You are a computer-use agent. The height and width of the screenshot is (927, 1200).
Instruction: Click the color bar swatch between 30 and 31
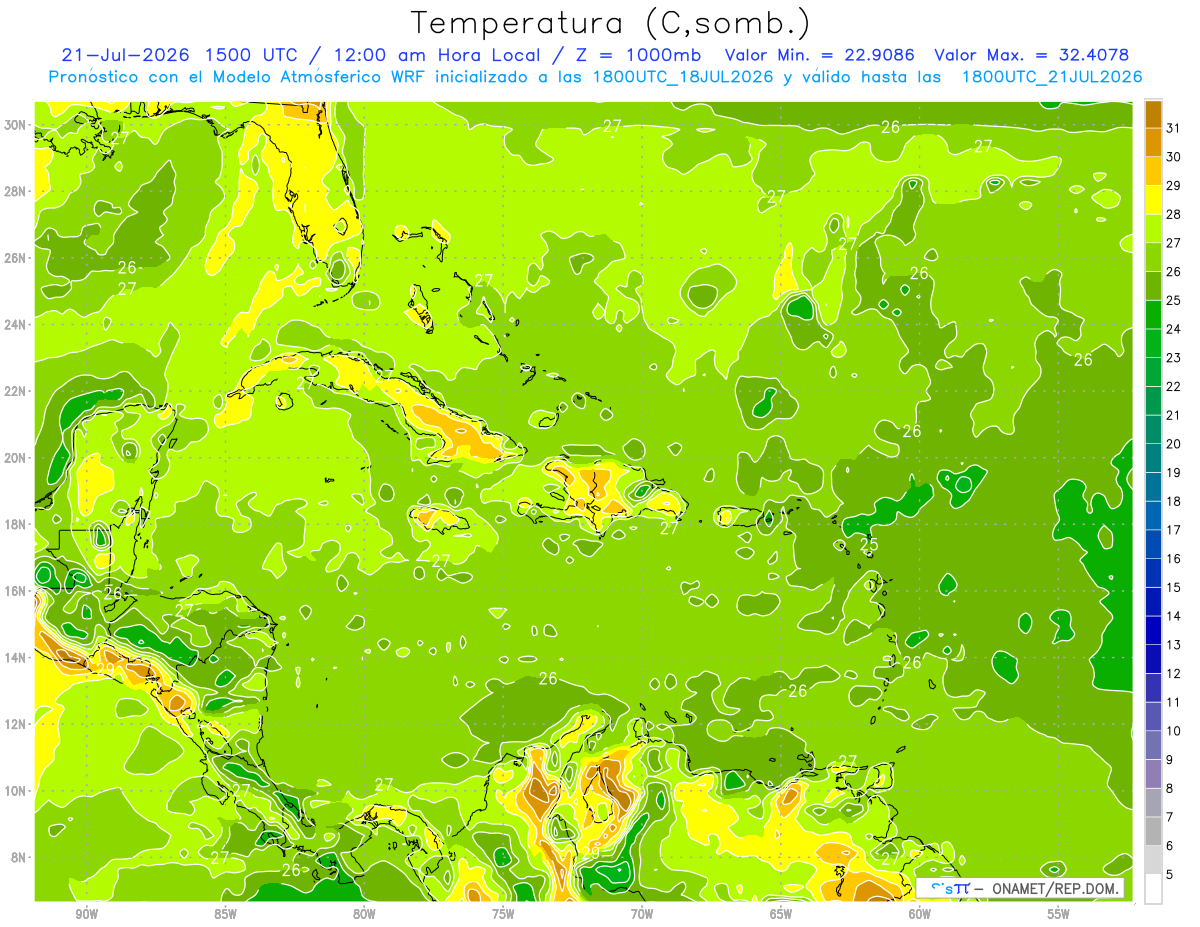1153,142
